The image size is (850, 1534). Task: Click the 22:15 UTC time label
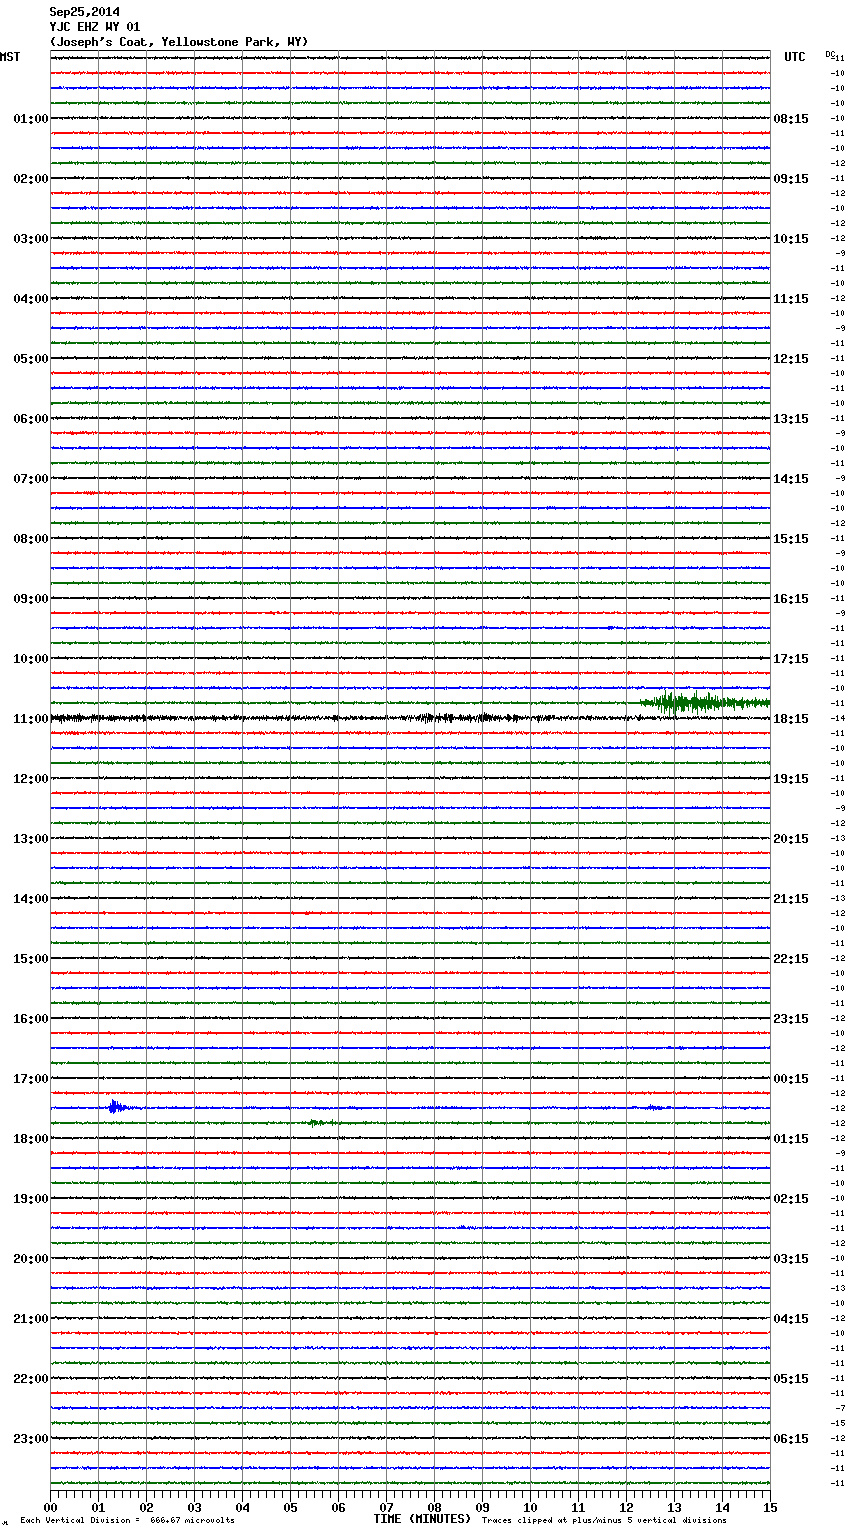[791, 959]
